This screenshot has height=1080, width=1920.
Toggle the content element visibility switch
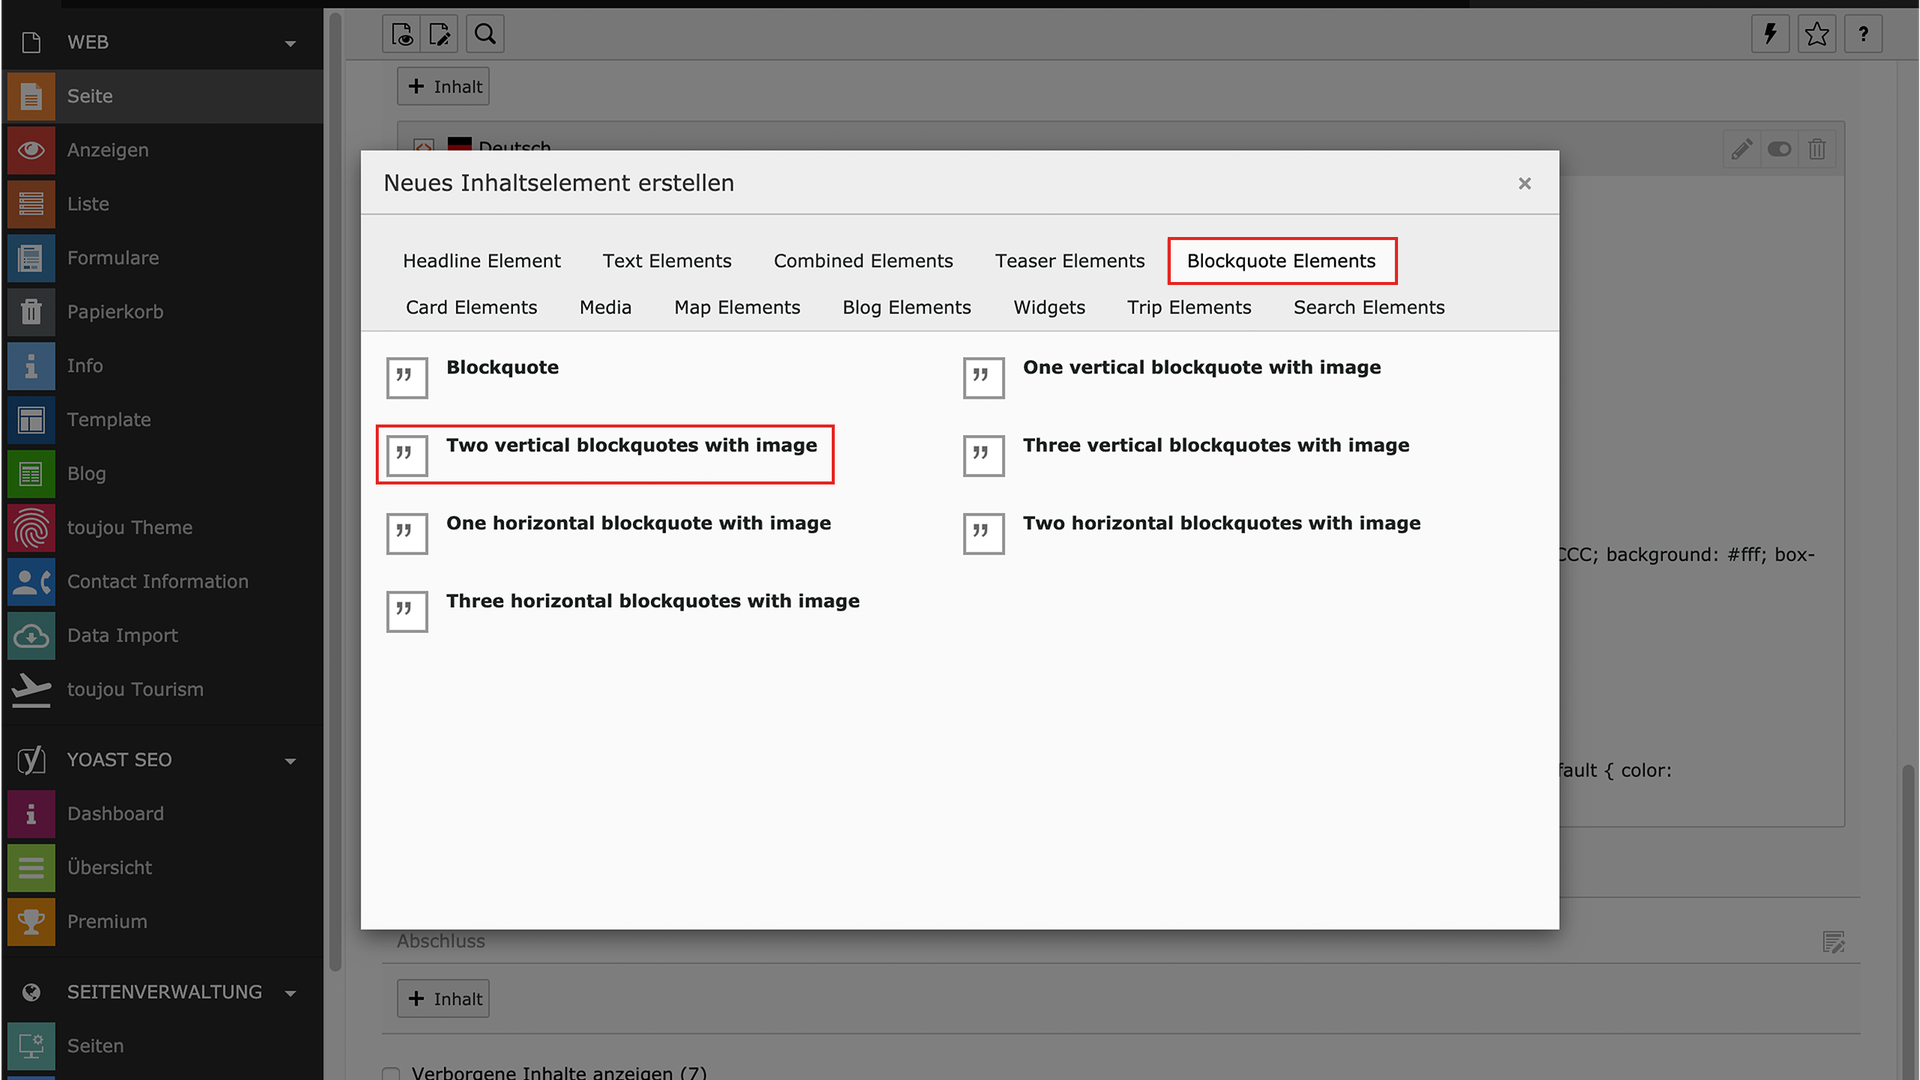tap(1779, 149)
